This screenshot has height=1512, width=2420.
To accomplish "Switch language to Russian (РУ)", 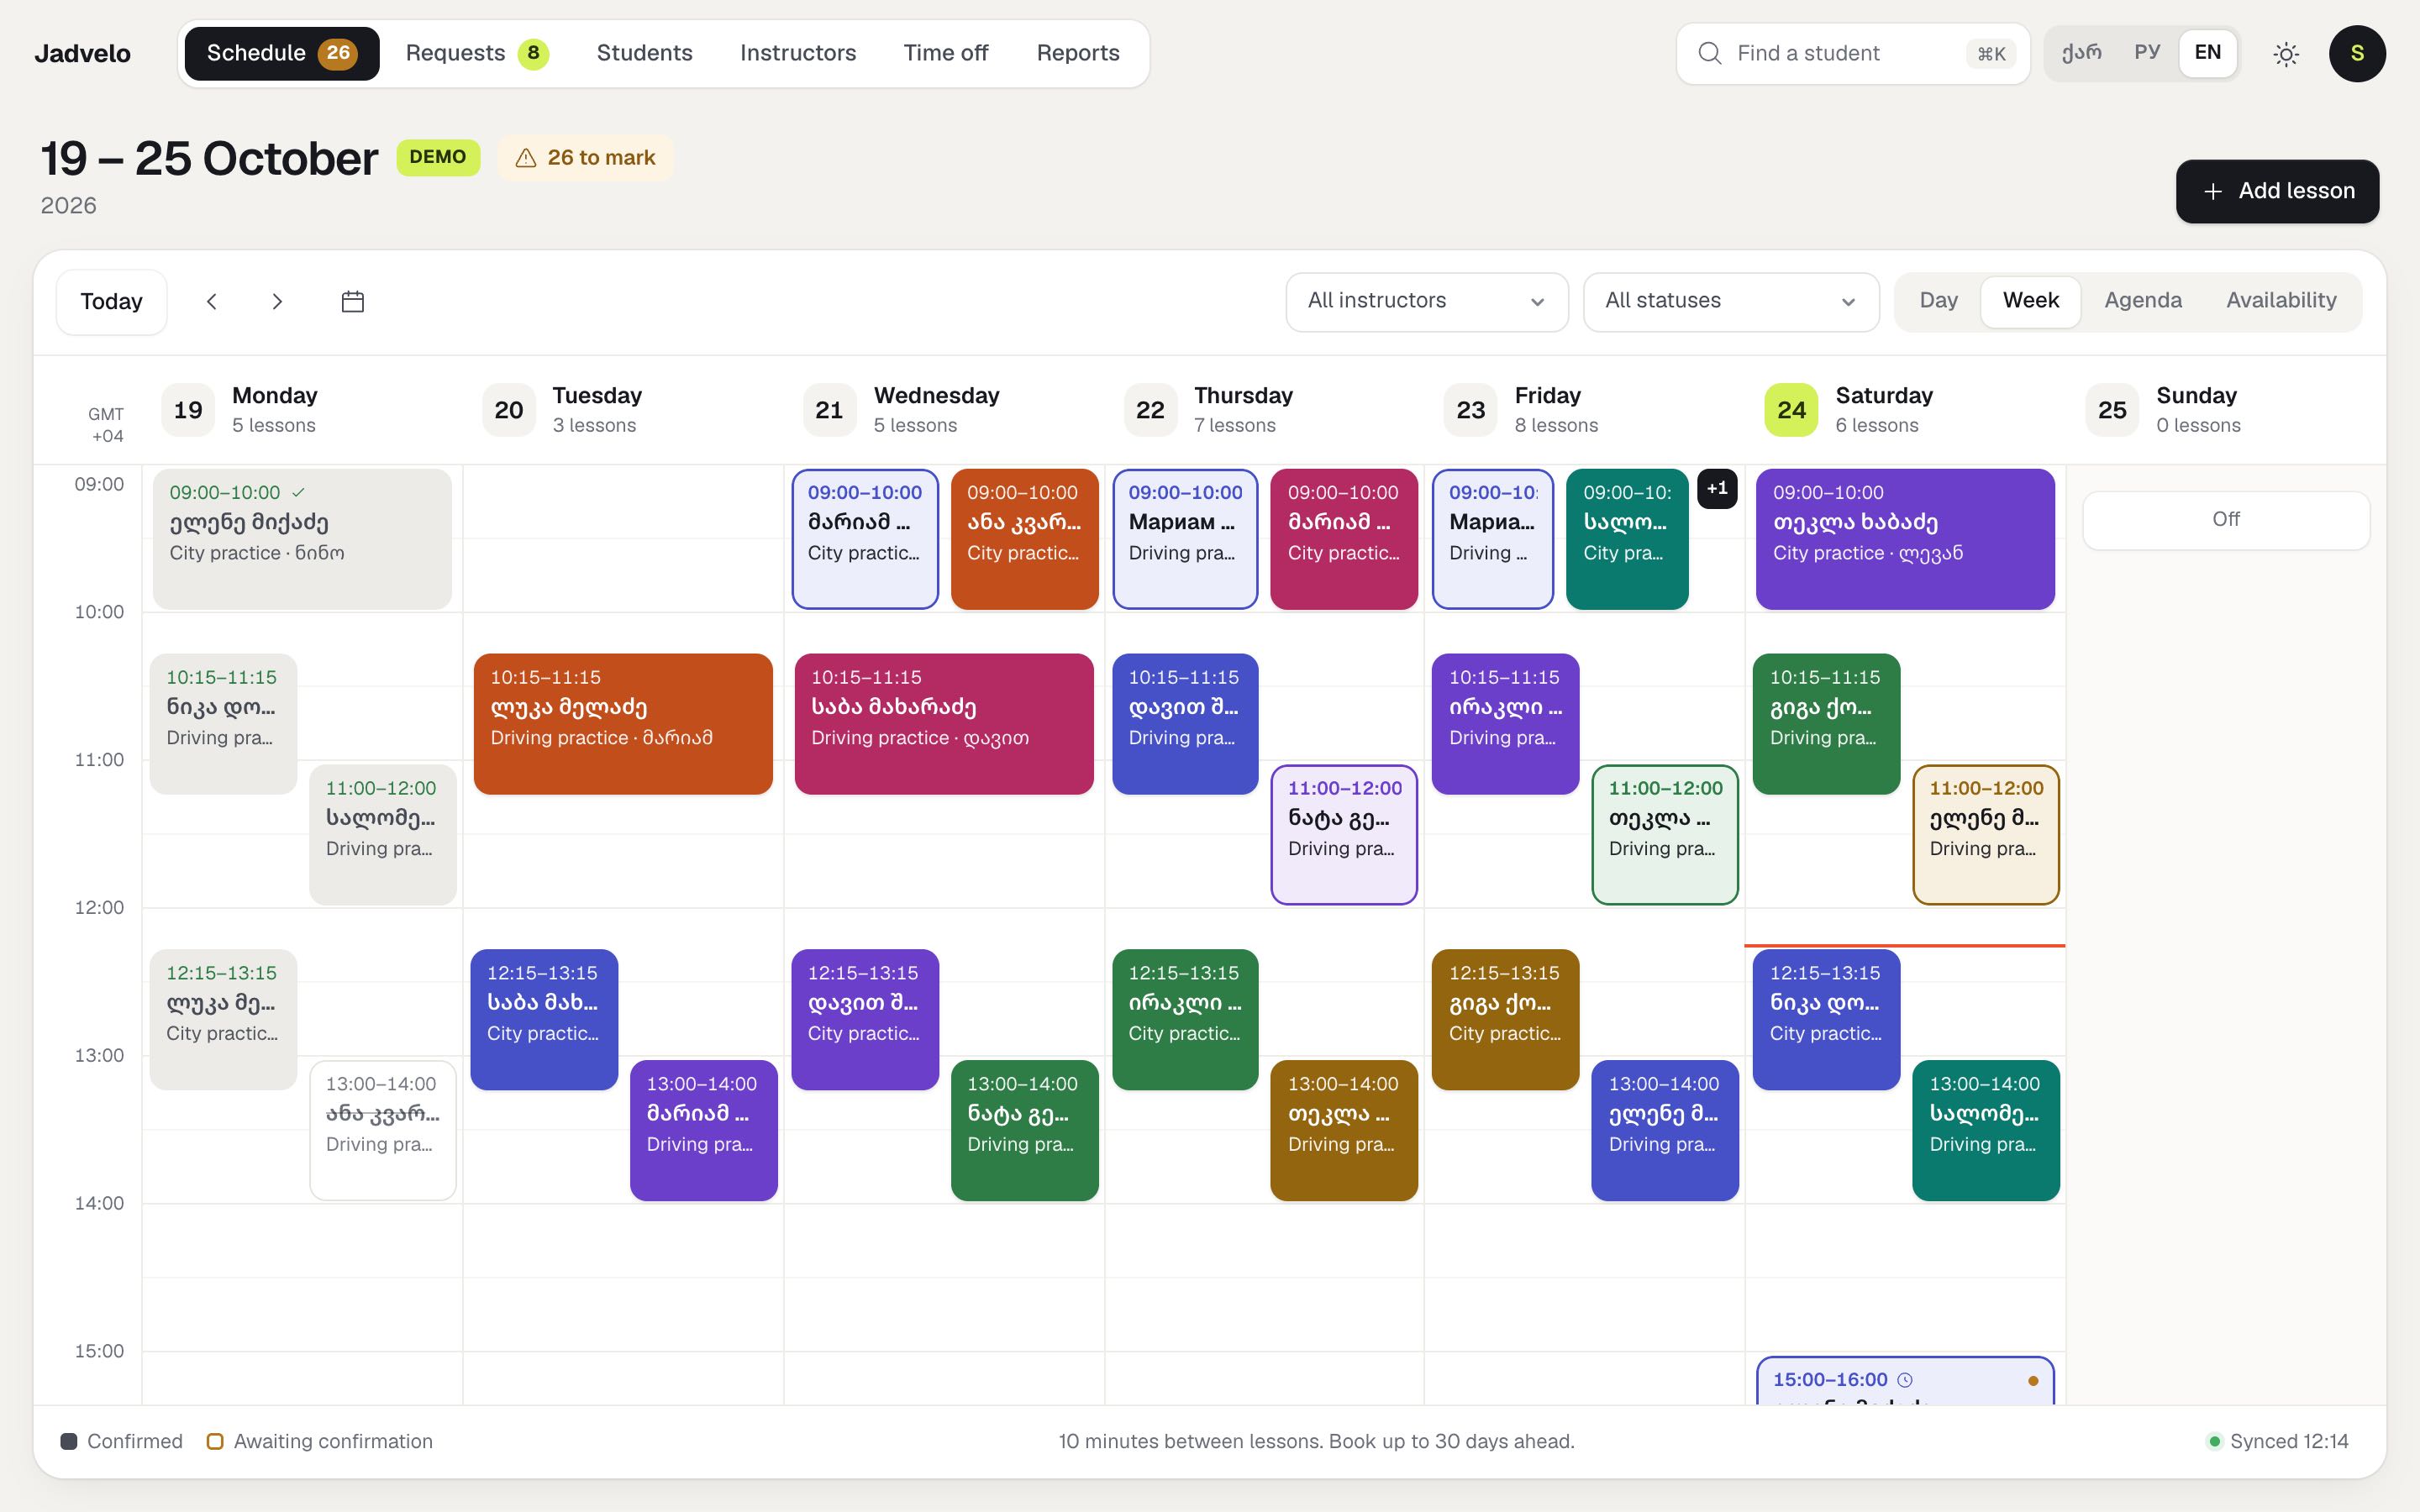I will pos(2146,53).
